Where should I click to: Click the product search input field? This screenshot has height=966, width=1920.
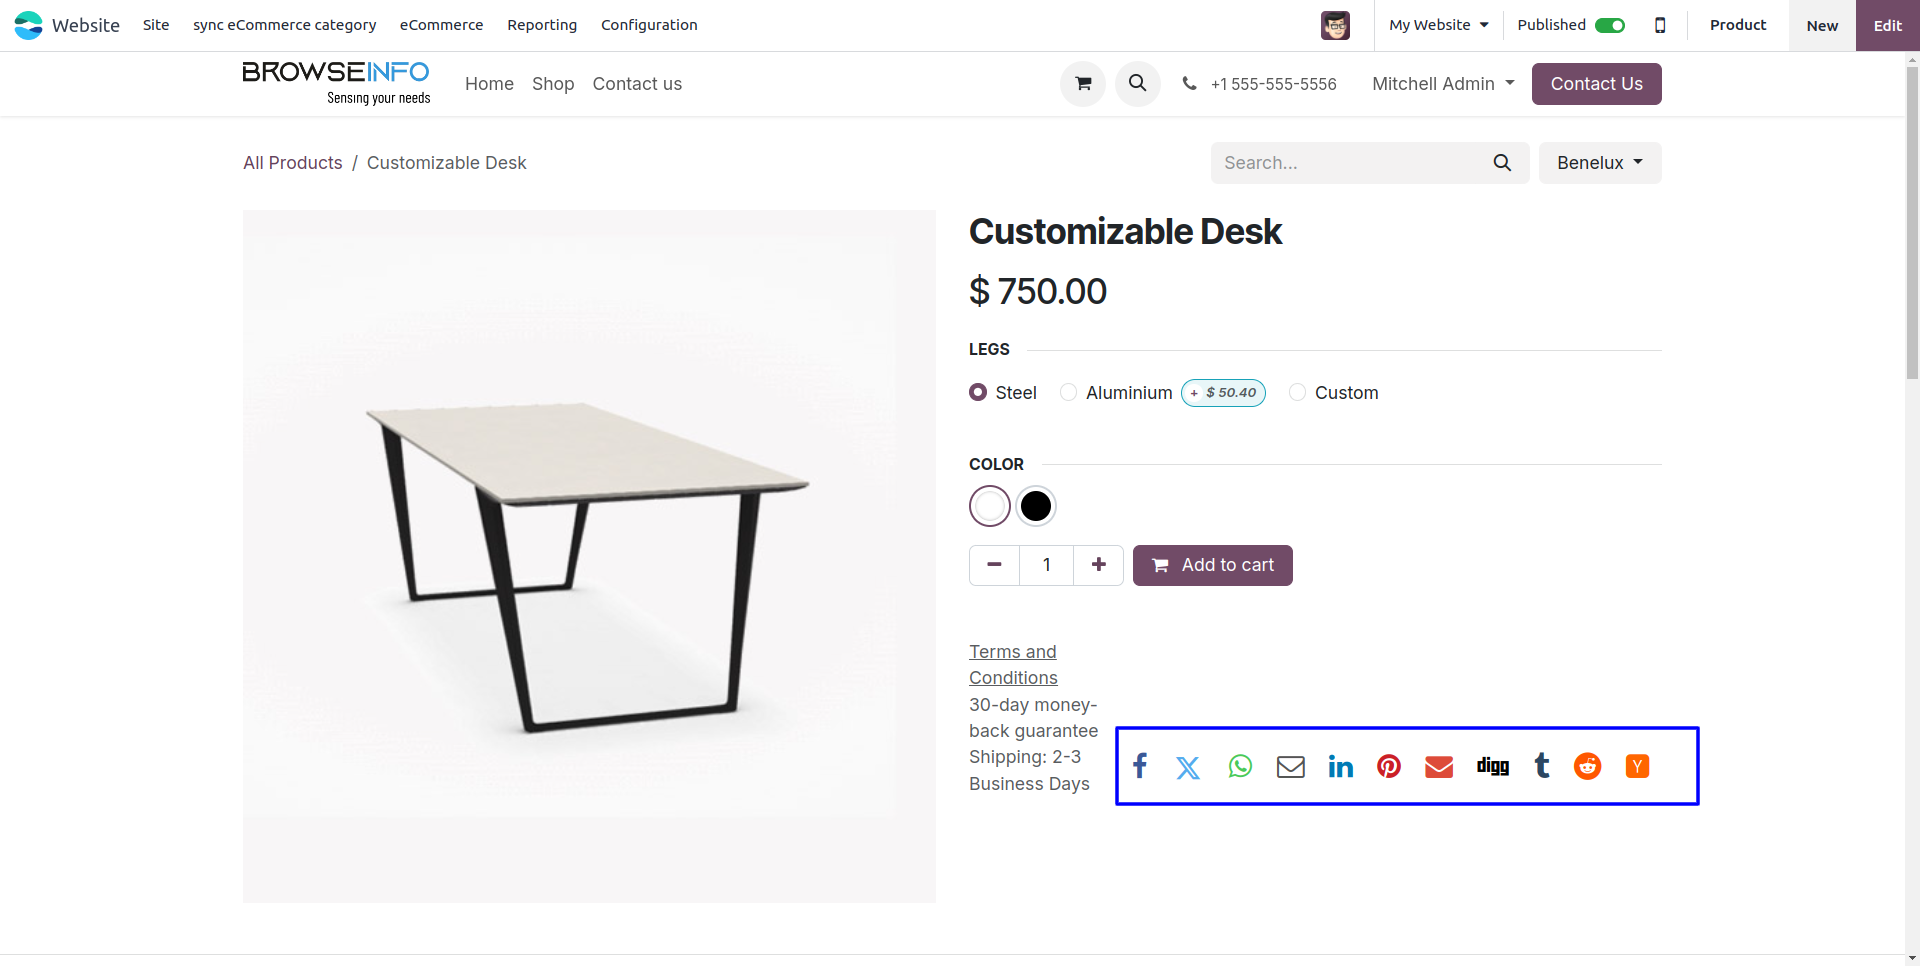(1350, 163)
